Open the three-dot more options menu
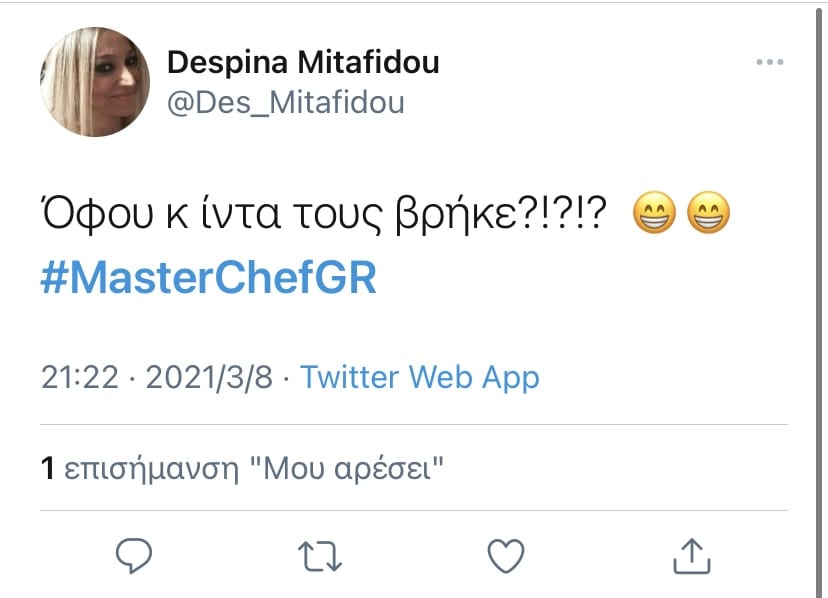Image resolution: width=828 pixels, height=598 pixels. (769, 62)
